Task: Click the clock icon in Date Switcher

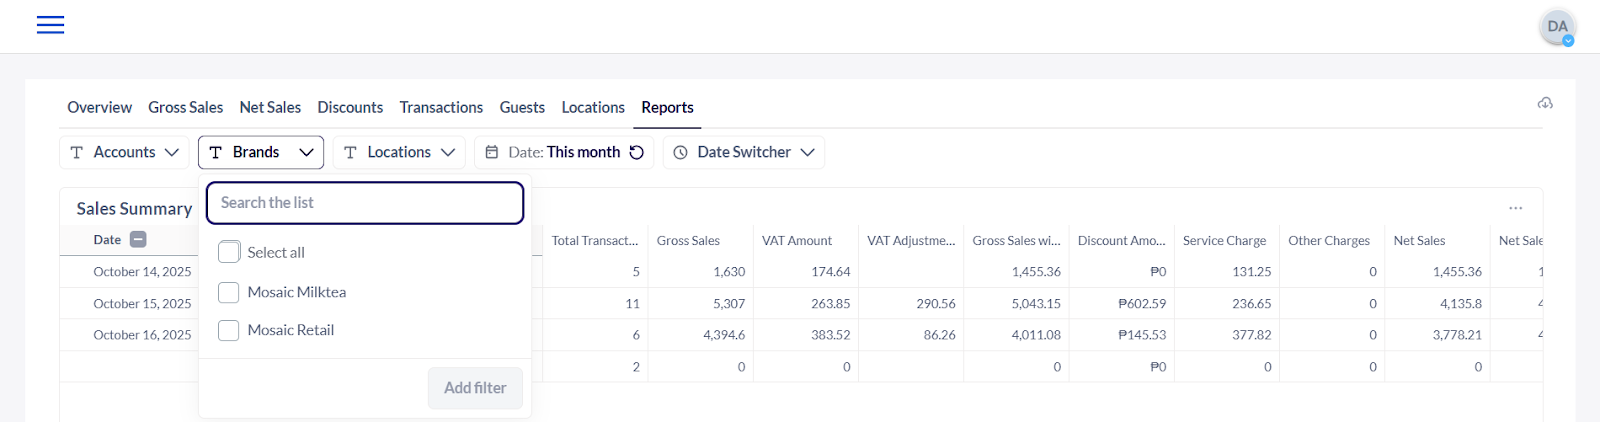Action: coord(681,152)
